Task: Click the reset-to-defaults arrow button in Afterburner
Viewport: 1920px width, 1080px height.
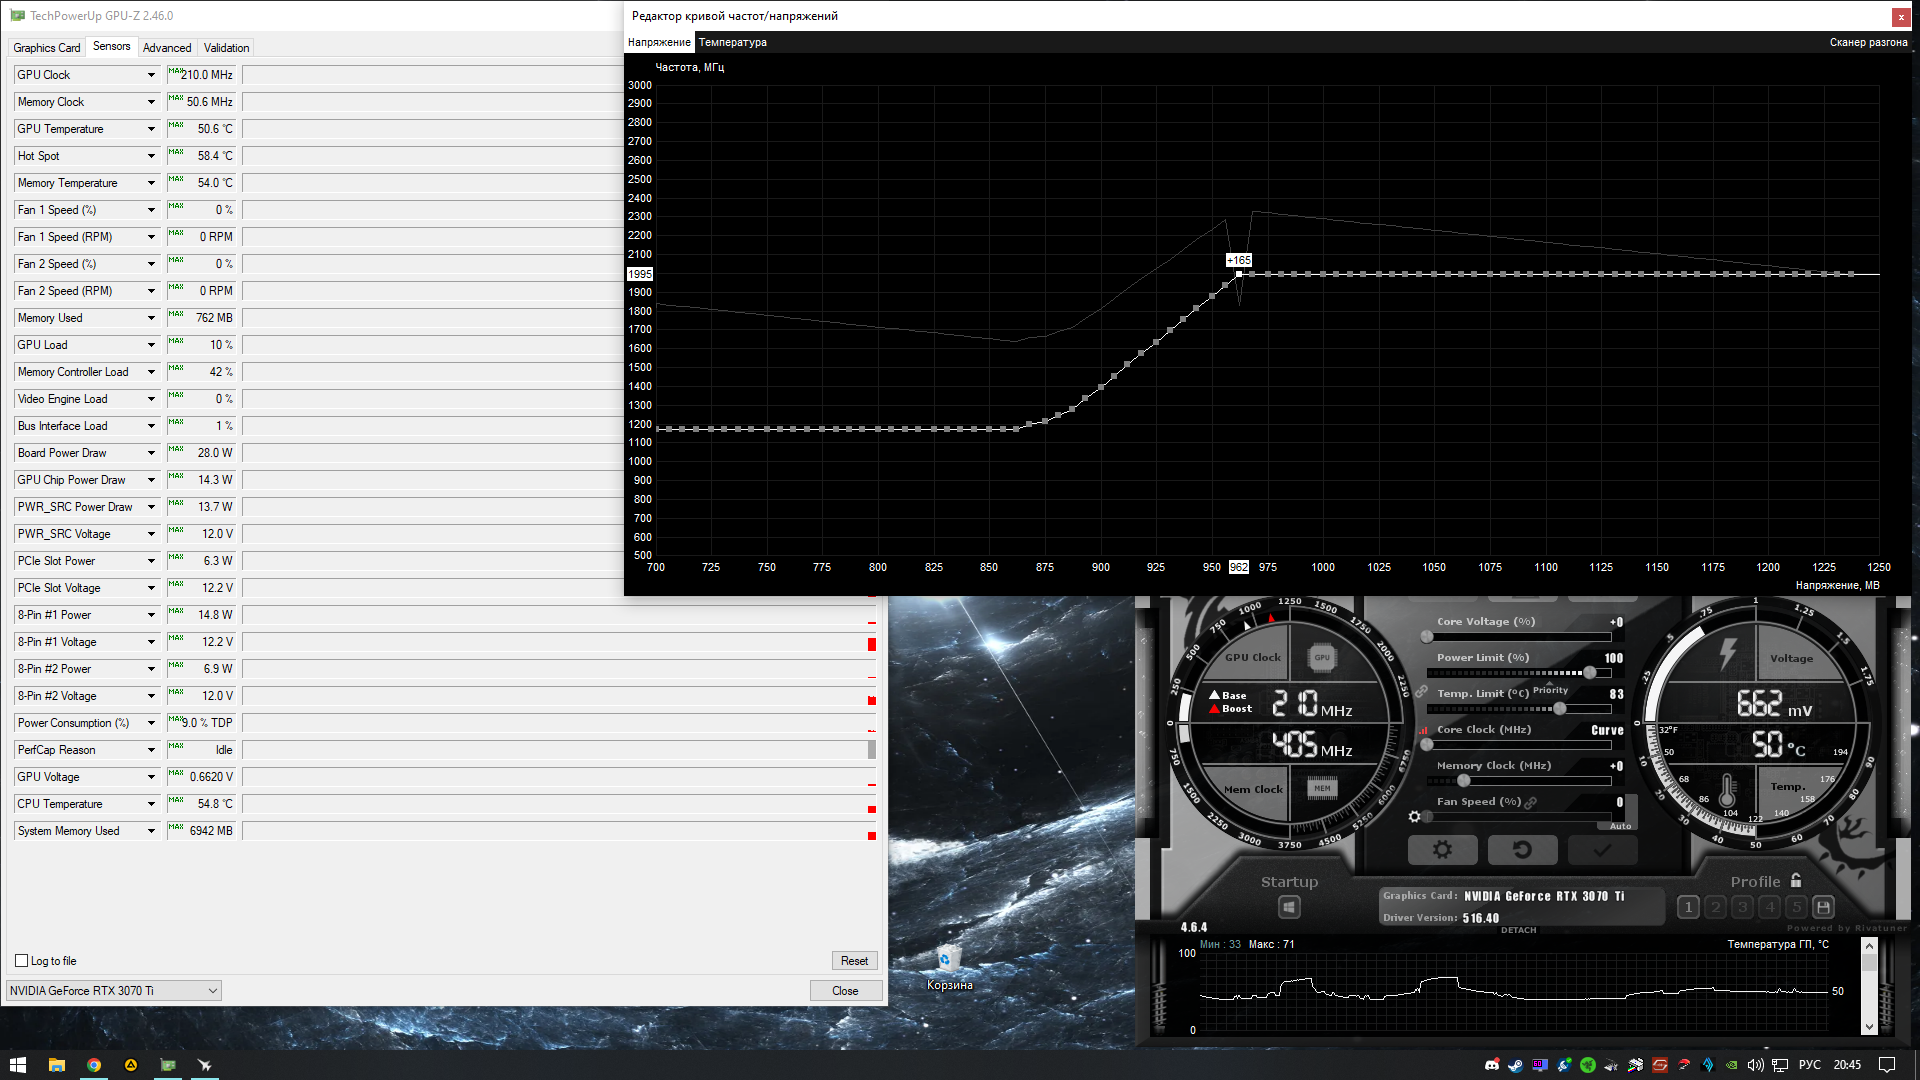Action: [x=1522, y=850]
